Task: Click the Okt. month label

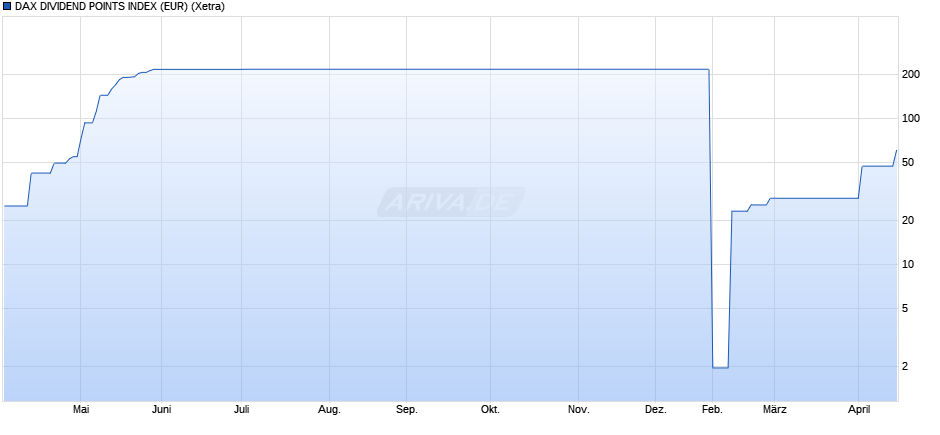Action: (490, 410)
